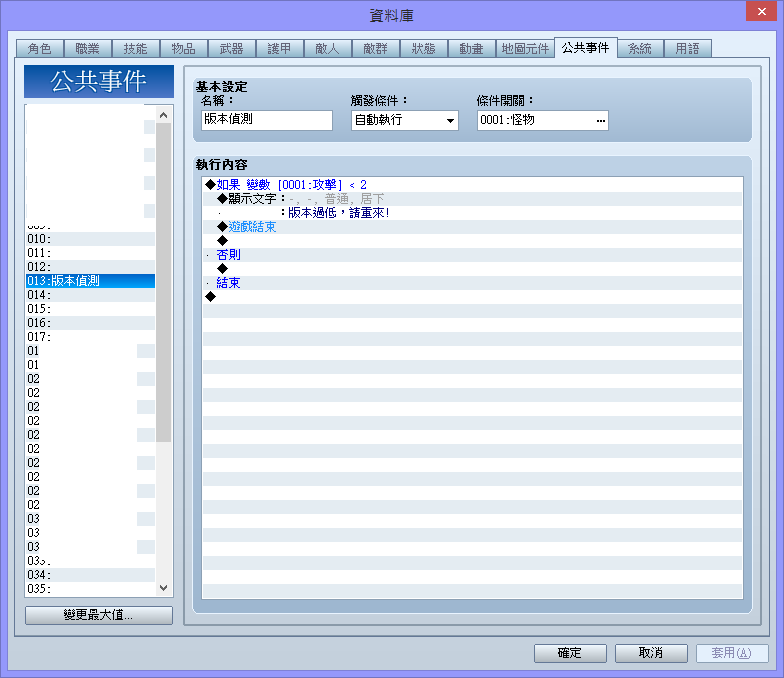The image size is (784, 678).
Task: Go to the 物品 tab
Action: pyautogui.click(x=184, y=48)
